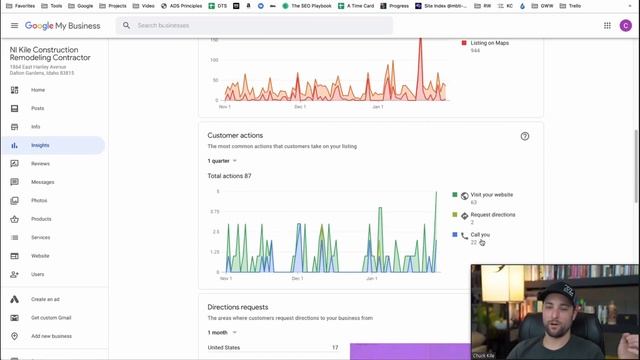
Task: Click the Services list icon
Action: pyautogui.click(x=15, y=238)
